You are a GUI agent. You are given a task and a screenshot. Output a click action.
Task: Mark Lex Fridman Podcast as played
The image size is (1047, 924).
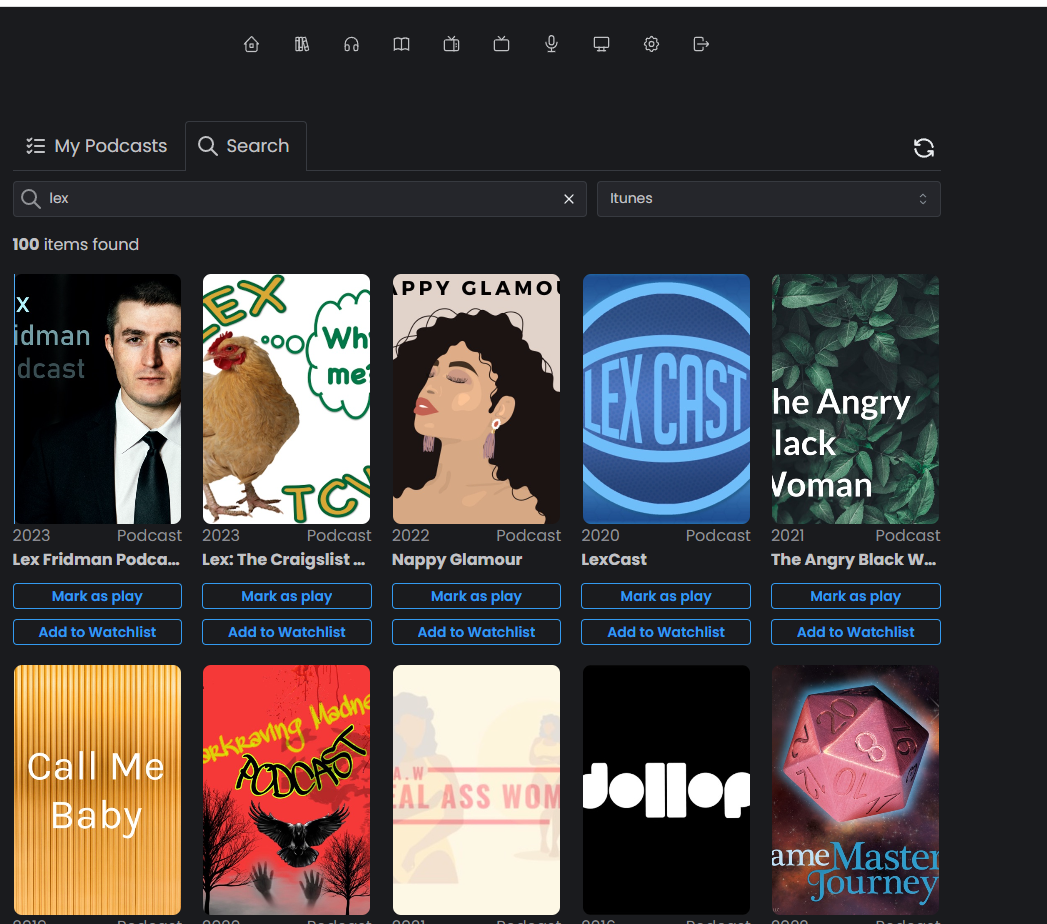tap(97, 596)
